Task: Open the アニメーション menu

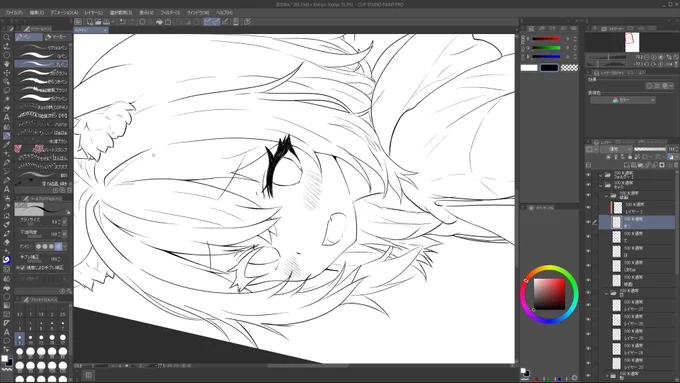Action: (64, 13)
